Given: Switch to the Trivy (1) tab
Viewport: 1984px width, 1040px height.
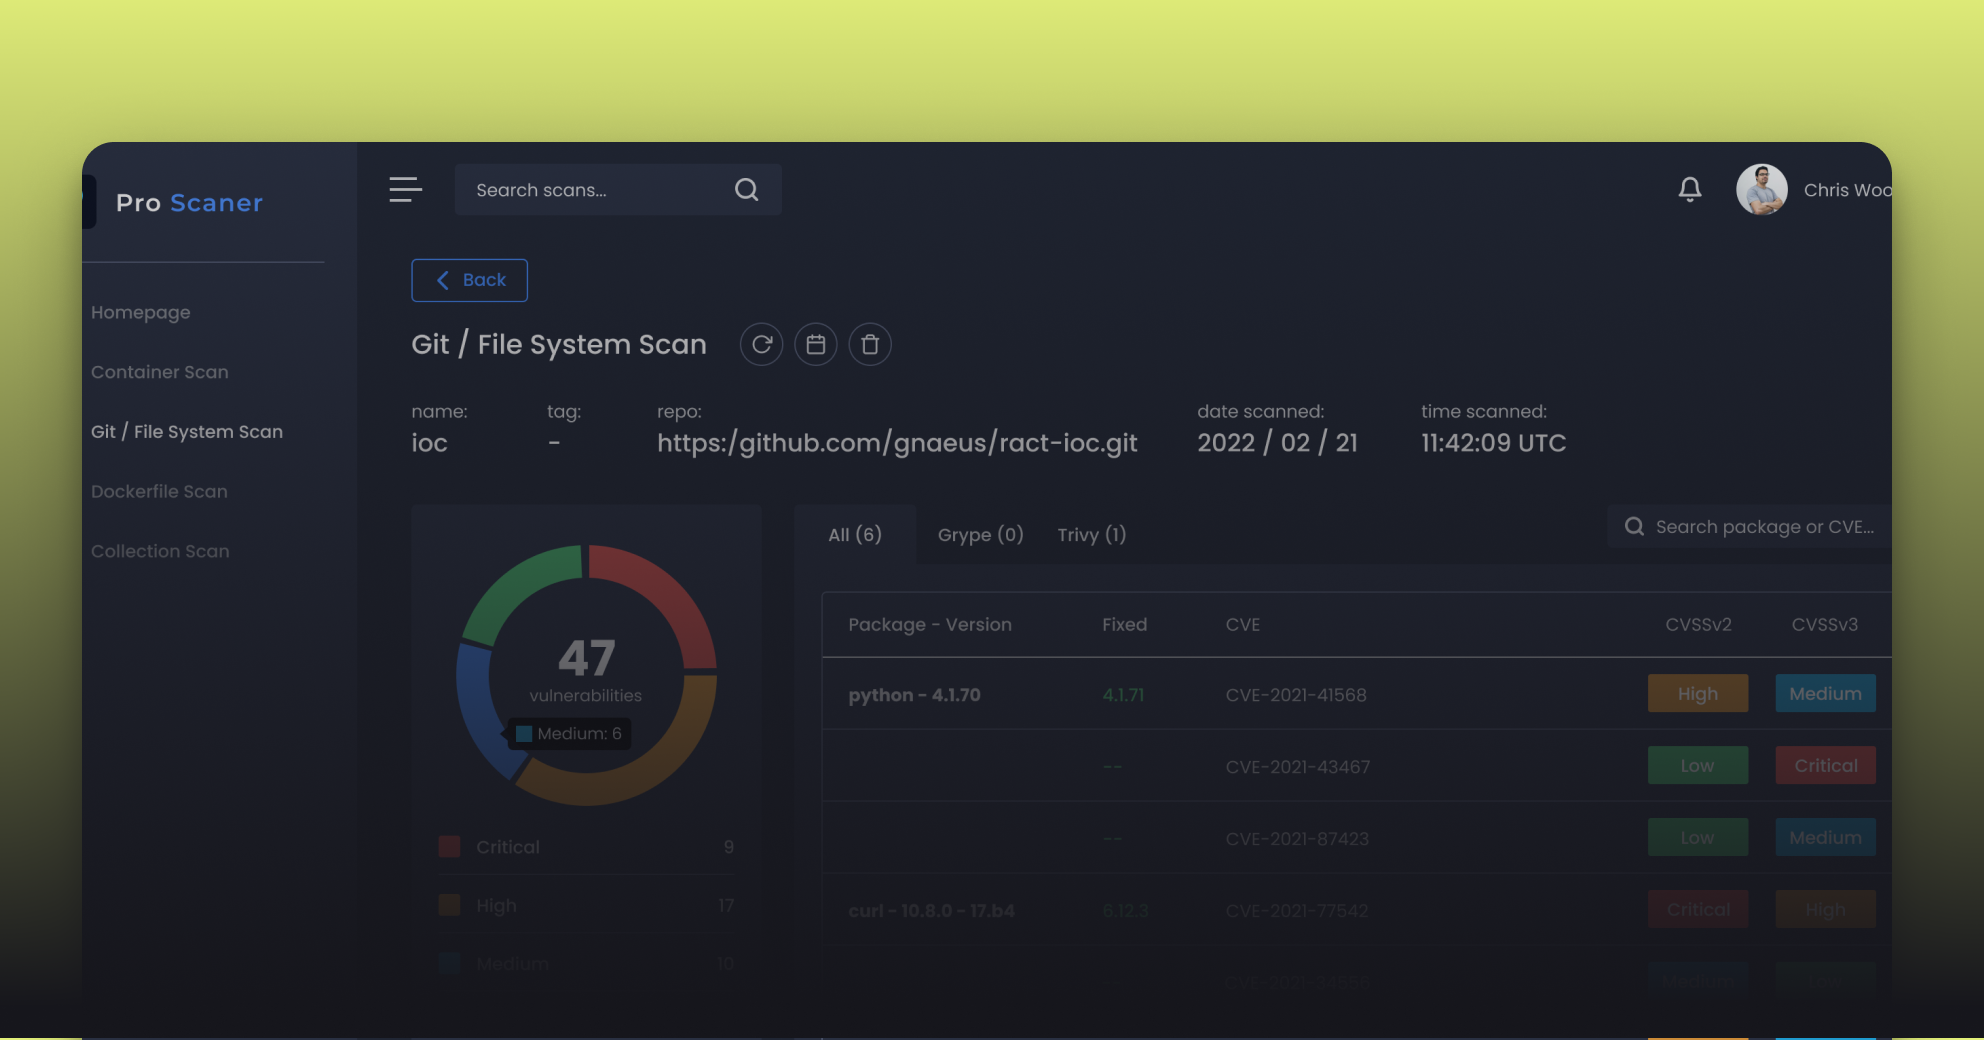Looking at the screenshot, I should (1092, 535).
